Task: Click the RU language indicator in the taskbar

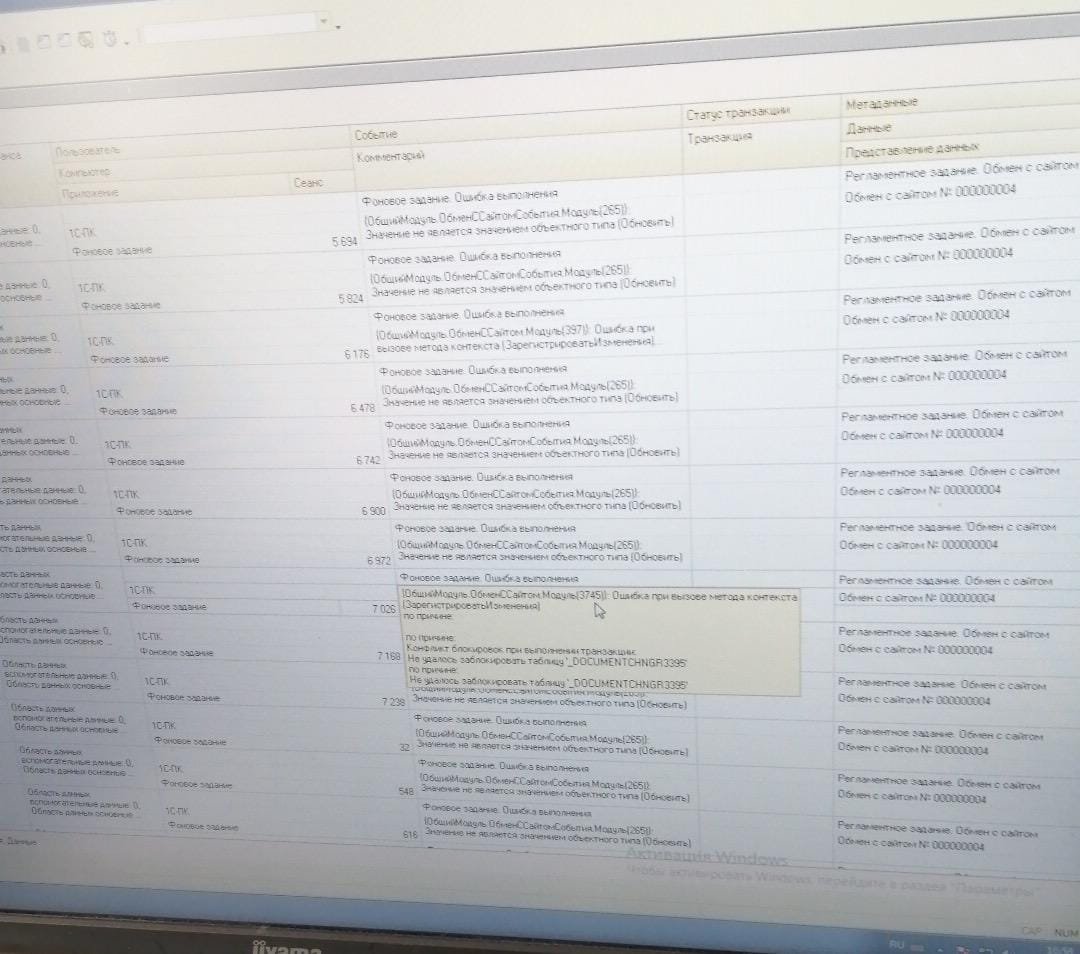Action: (896, 943)
